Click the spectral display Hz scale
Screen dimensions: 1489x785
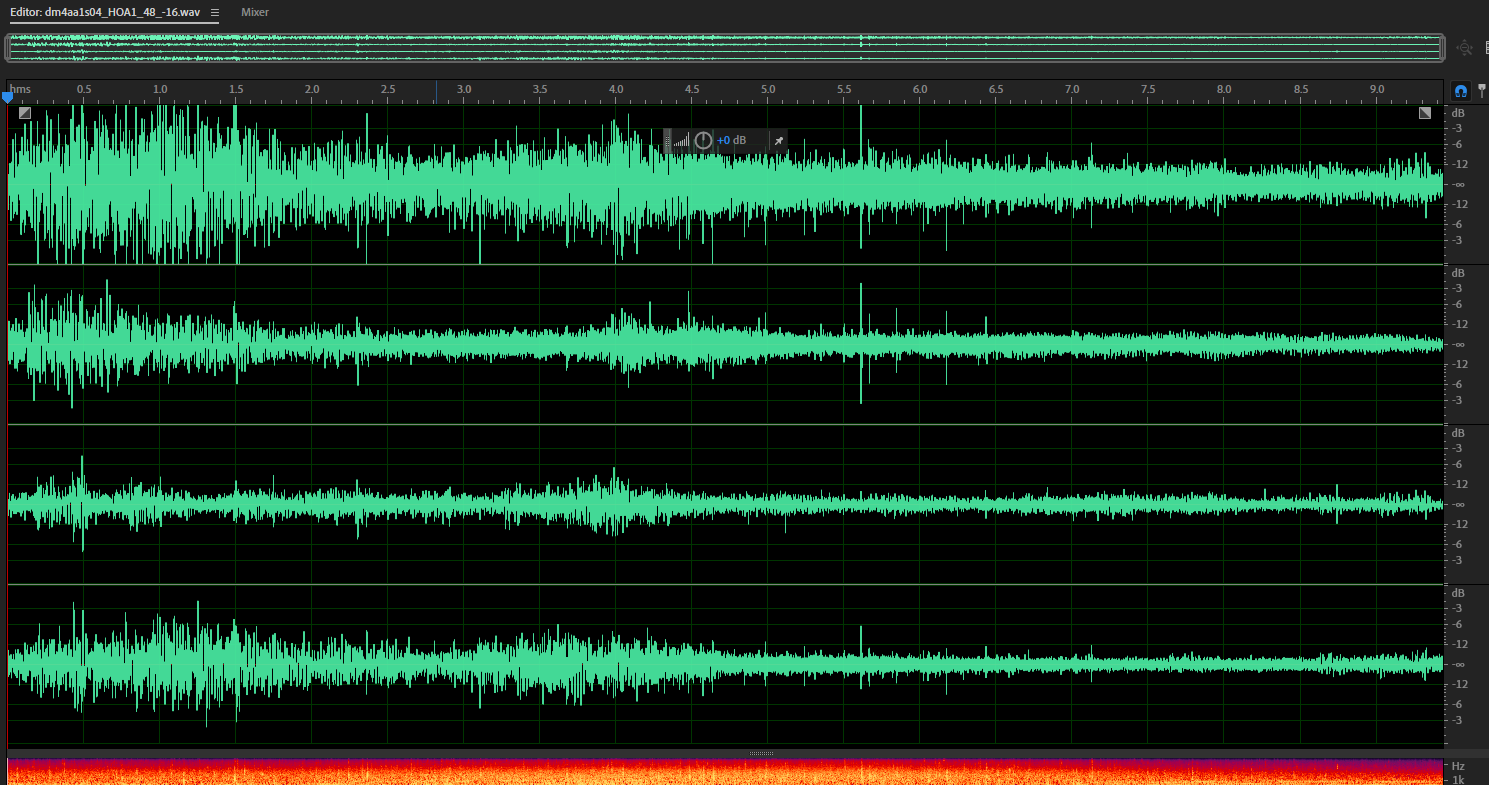click(1459, 771)
